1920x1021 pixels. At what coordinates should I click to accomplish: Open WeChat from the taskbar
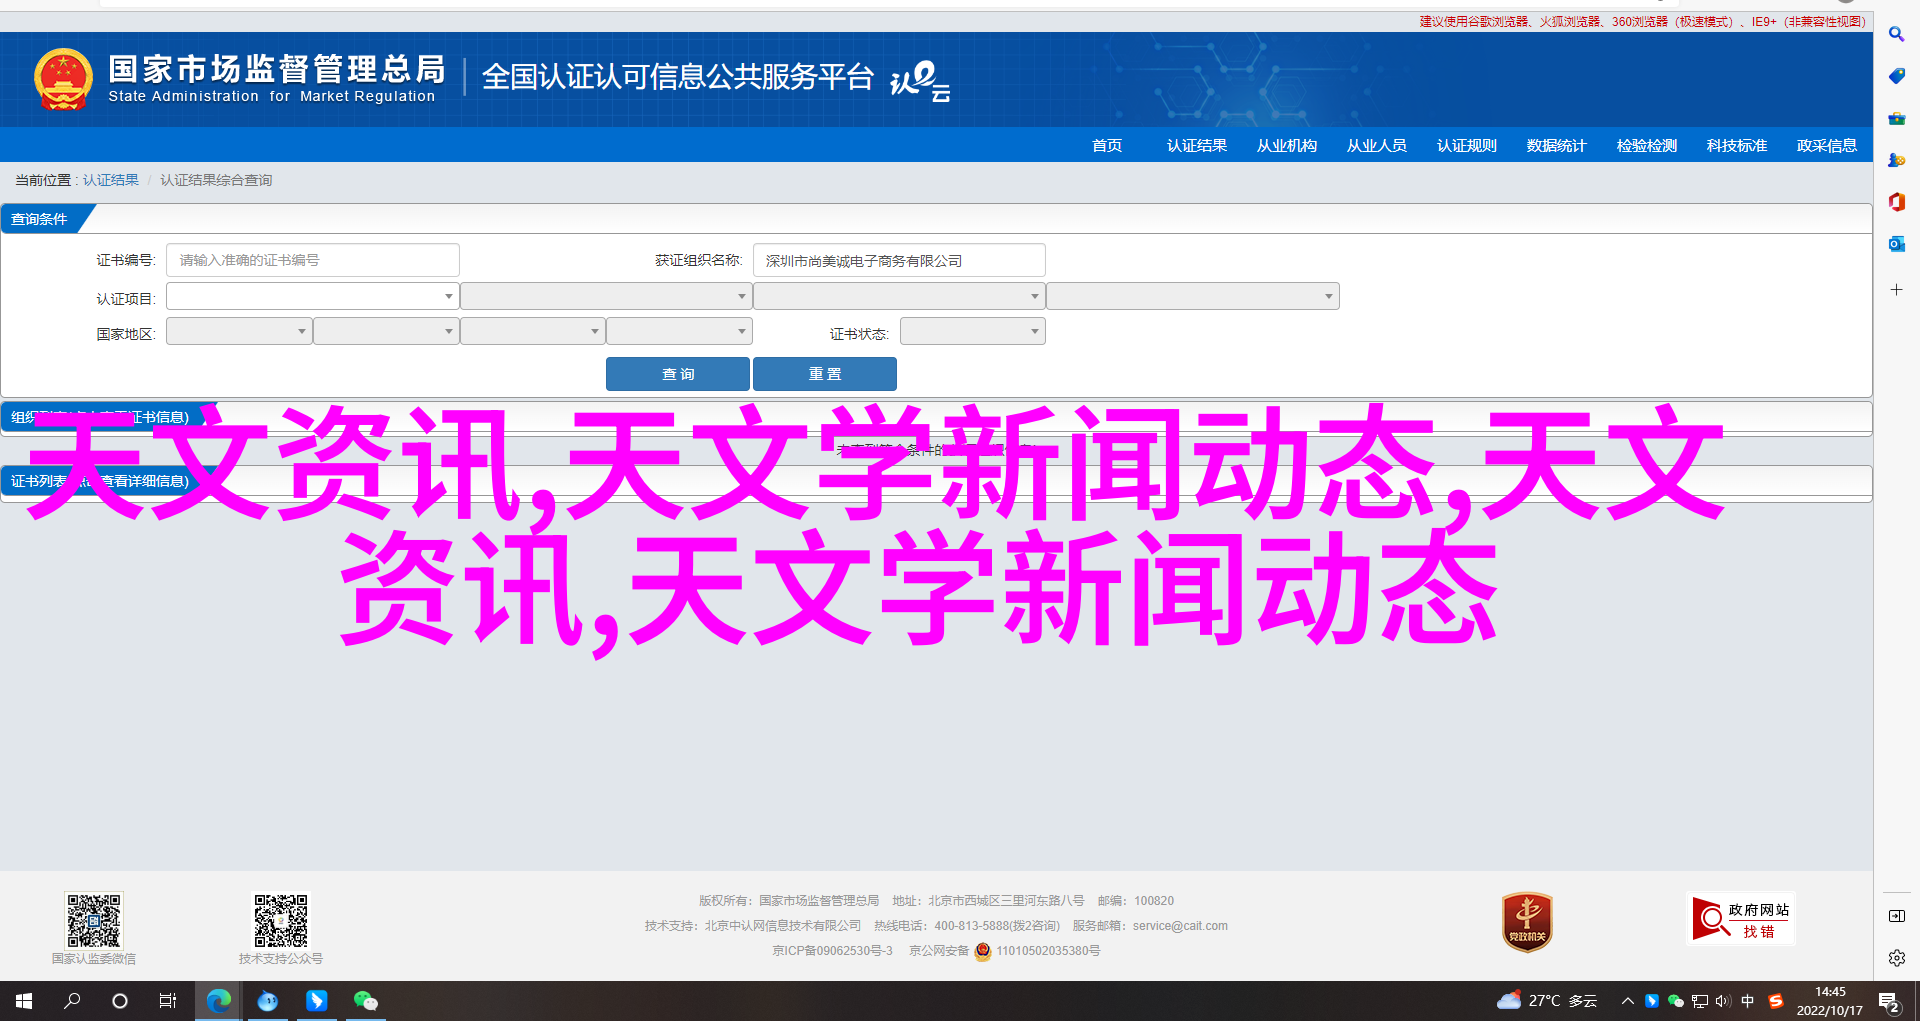[365, 1001]
